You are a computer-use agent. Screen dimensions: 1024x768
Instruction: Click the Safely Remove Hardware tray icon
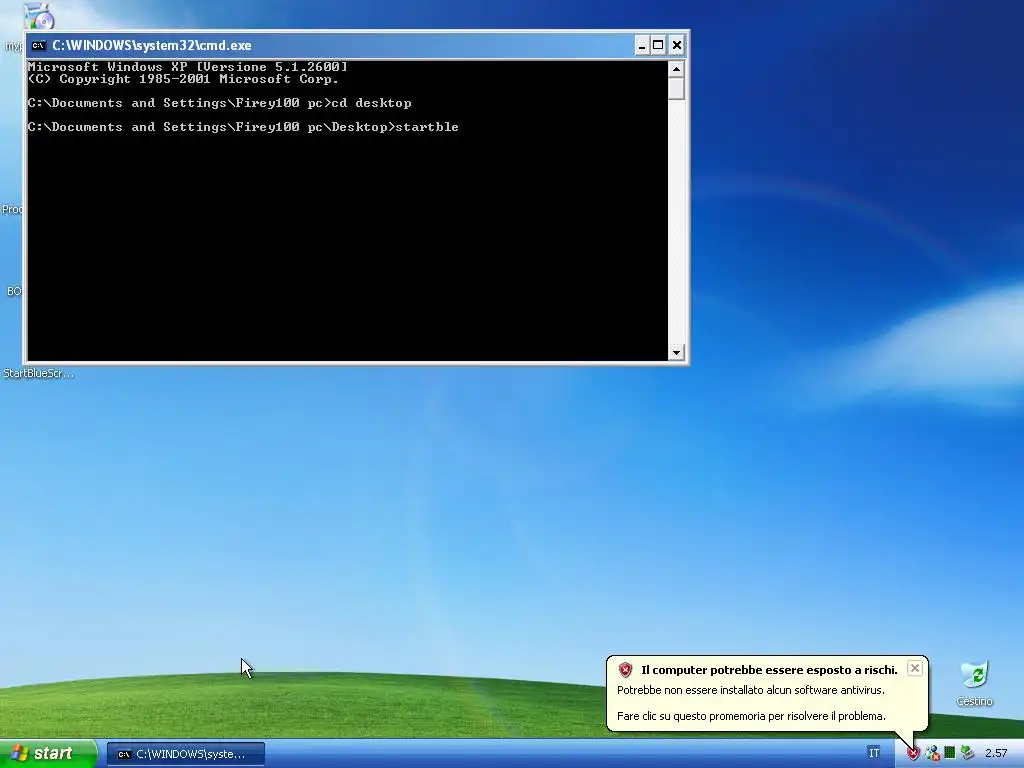[967, 753]
